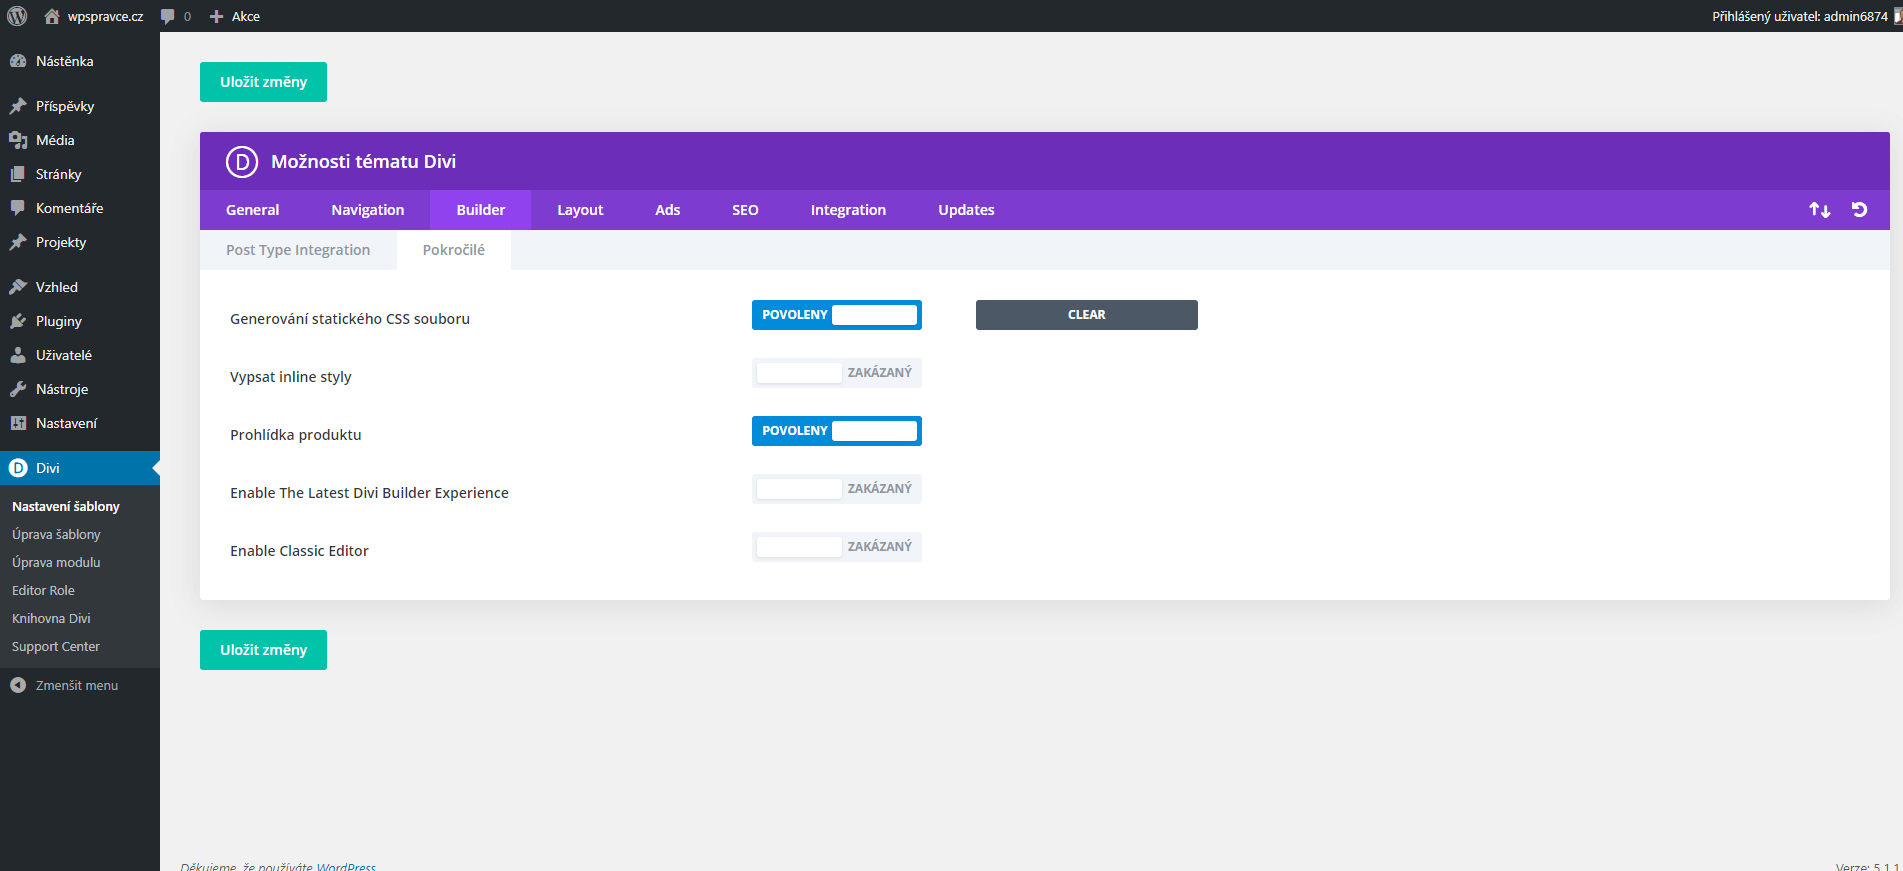Viewport: 1903px width, 871px height.
Task: Click the Stránky pages icon
Action: click(18, 174)
